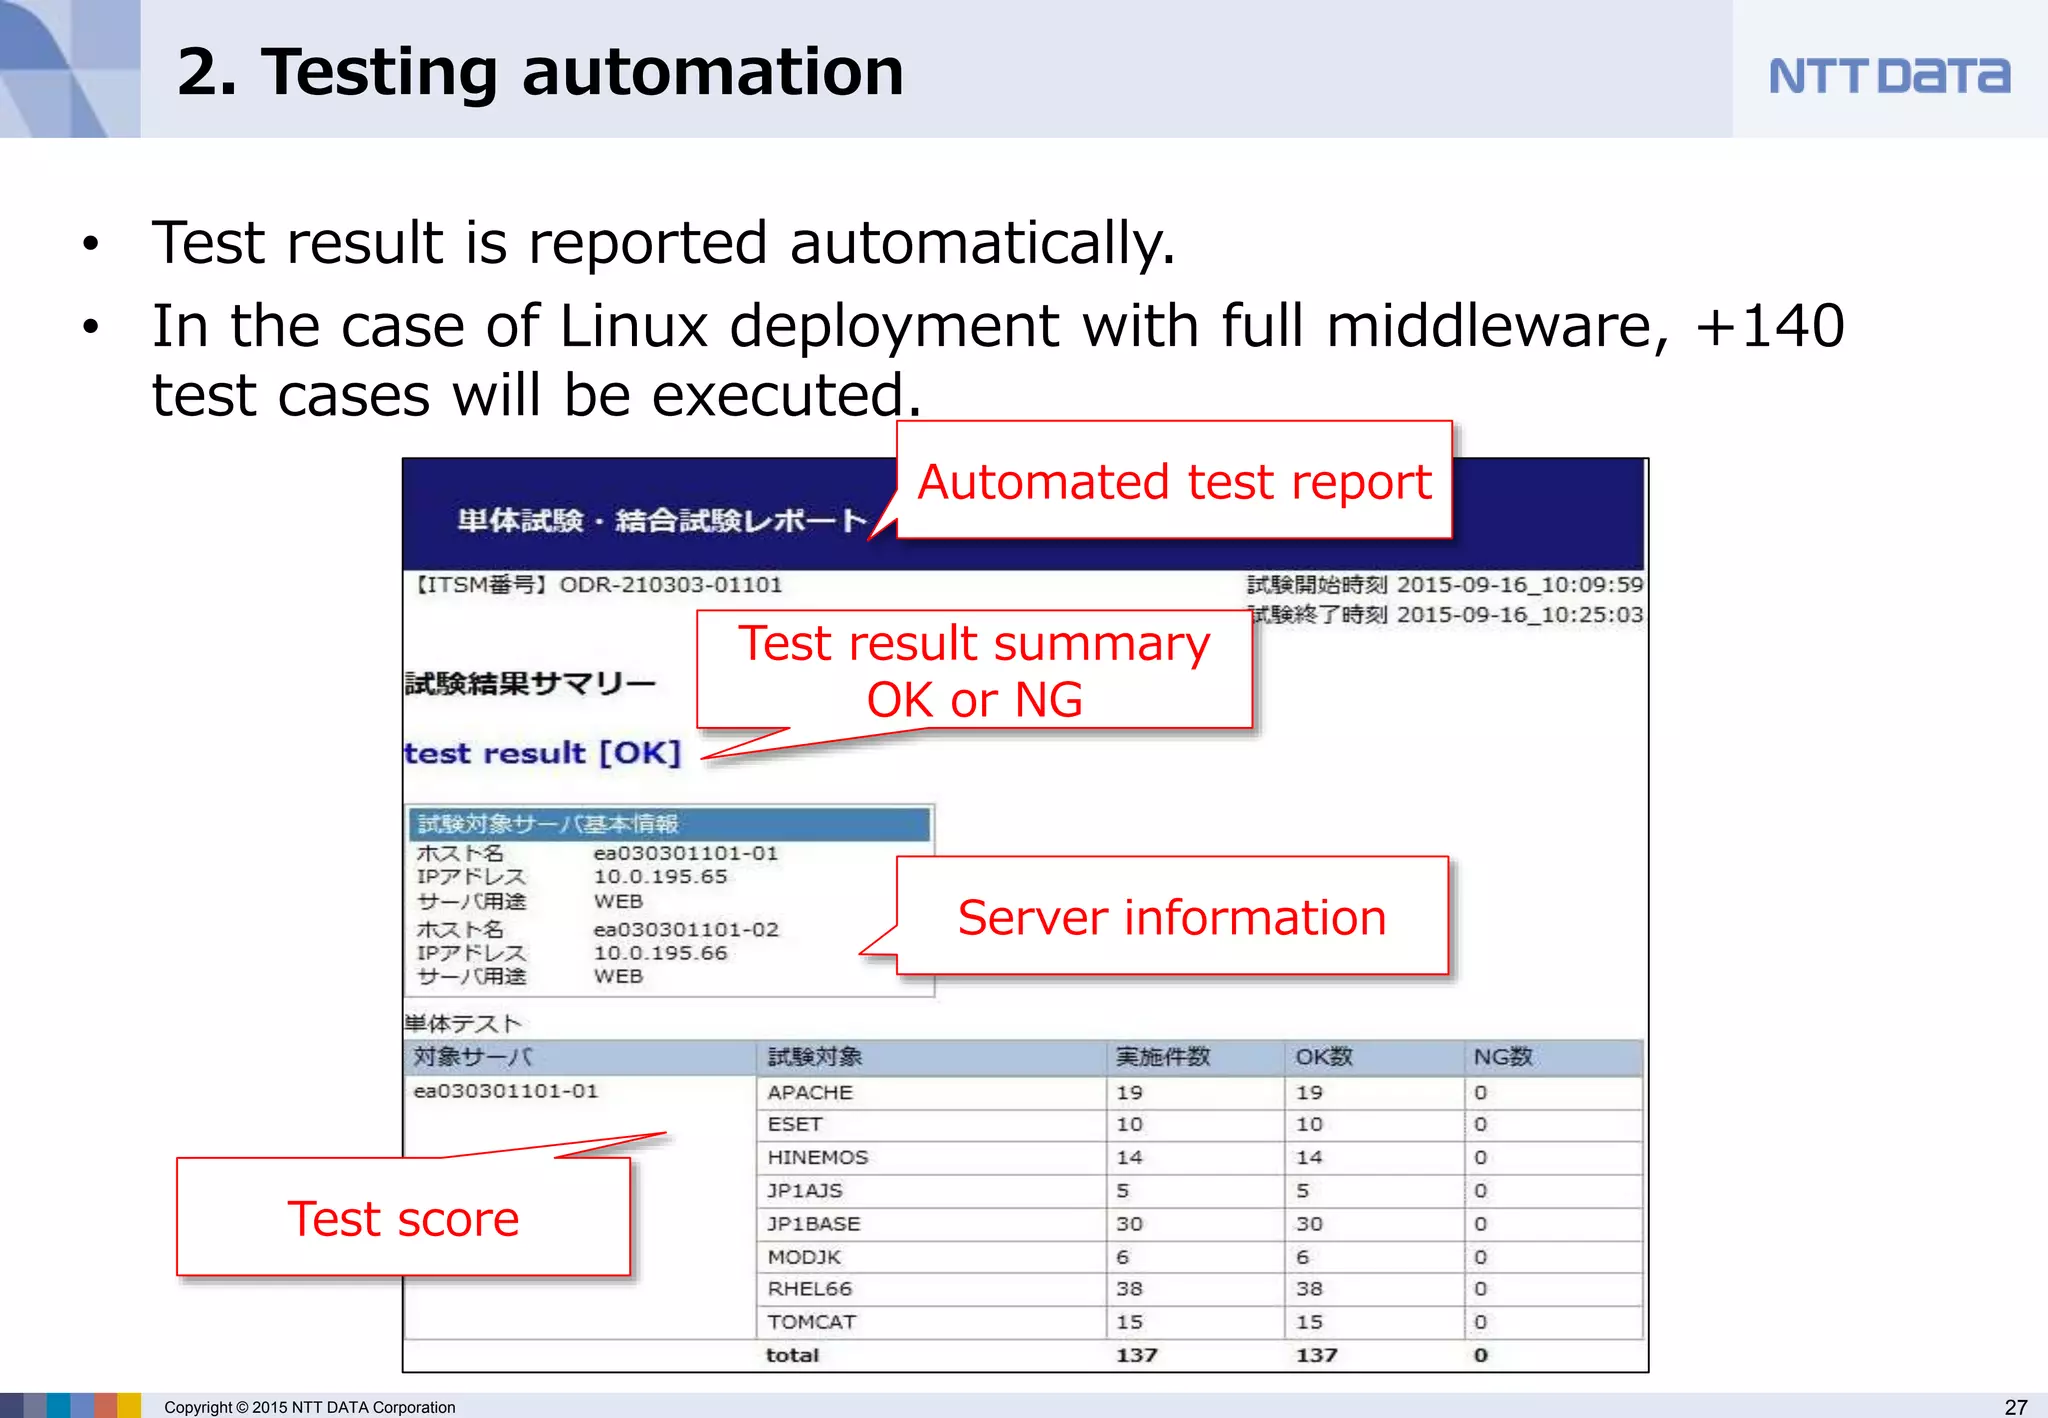Screen dimensions: 2048x1418
Task: Select the slide title '2. Testing automation'
Action: (540, 72)
